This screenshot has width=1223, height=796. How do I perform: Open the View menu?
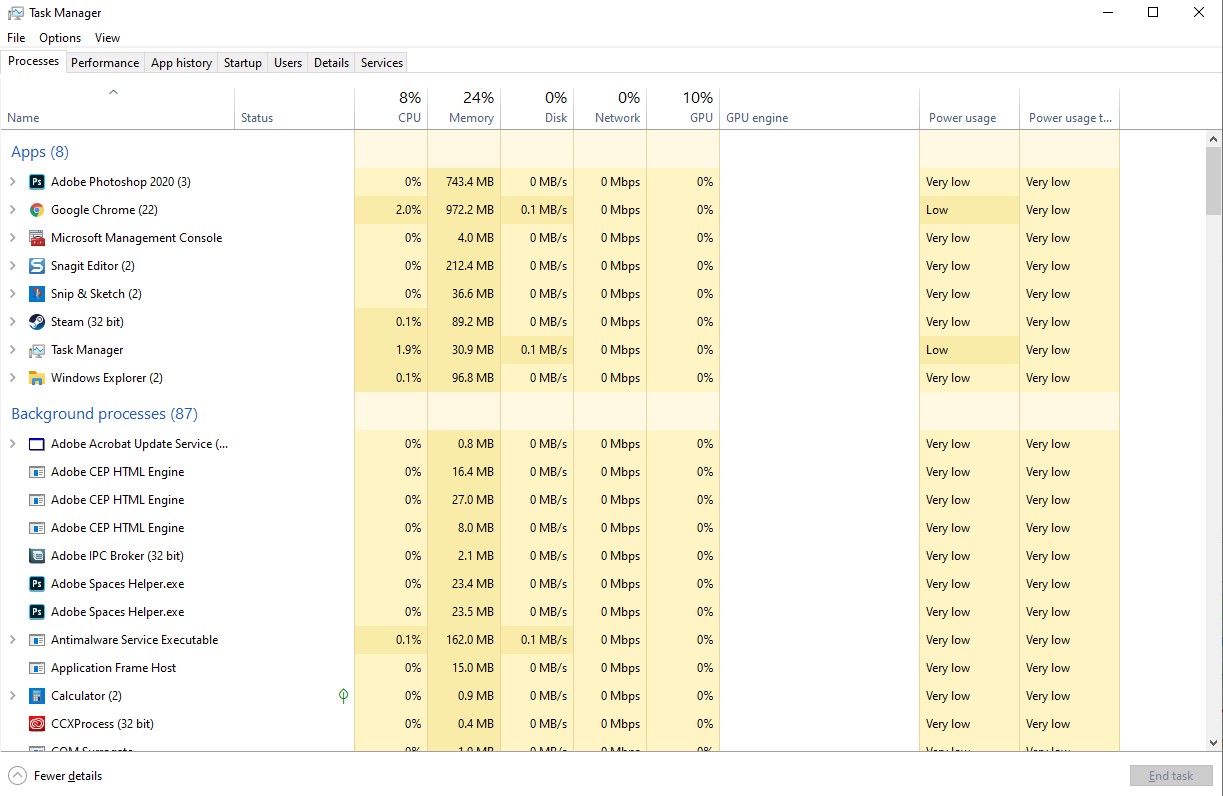tap(107, 38)
